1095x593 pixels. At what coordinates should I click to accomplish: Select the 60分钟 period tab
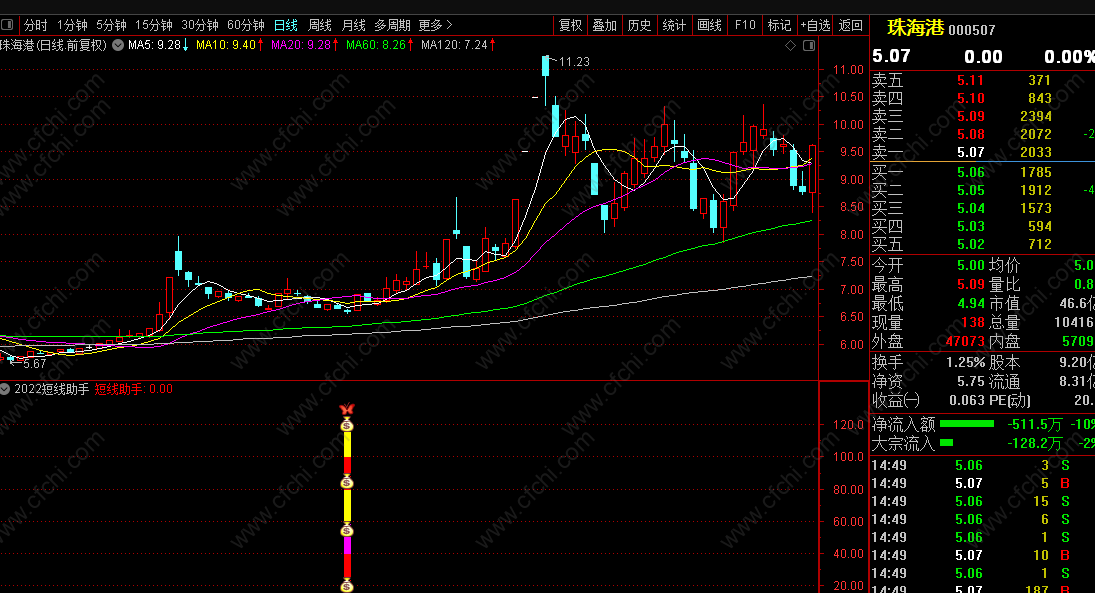point(246,25)
